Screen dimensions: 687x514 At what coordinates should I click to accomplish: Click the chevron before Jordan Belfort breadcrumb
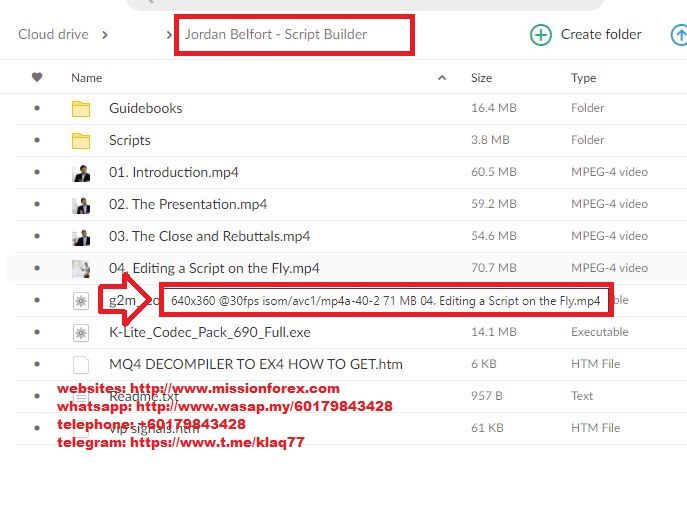170,35
